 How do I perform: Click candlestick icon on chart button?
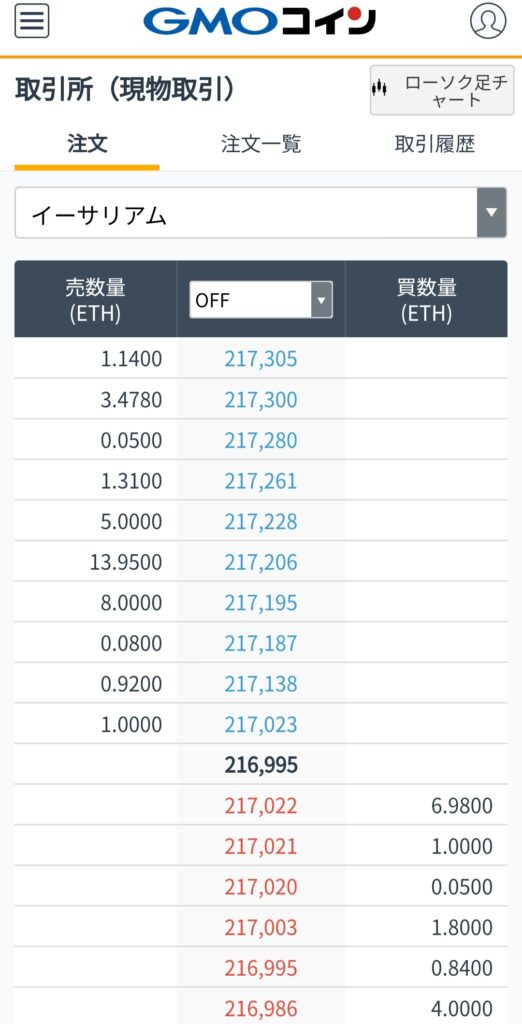click(x=380, y=89)
